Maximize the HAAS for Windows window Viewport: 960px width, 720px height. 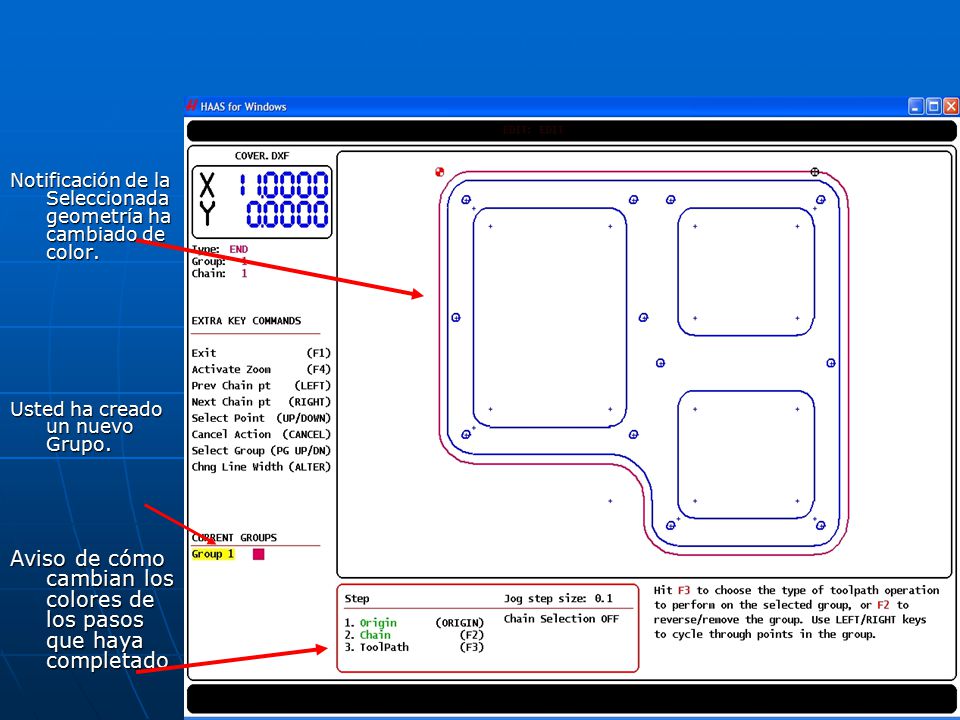pos(934,107)
